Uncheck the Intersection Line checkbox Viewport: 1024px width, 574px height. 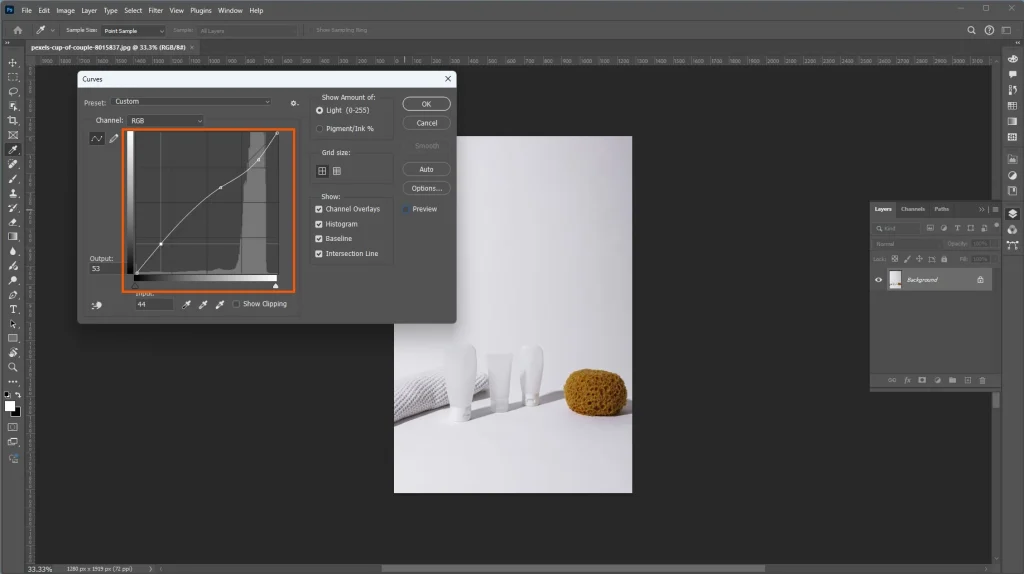(x=319, y=253)
